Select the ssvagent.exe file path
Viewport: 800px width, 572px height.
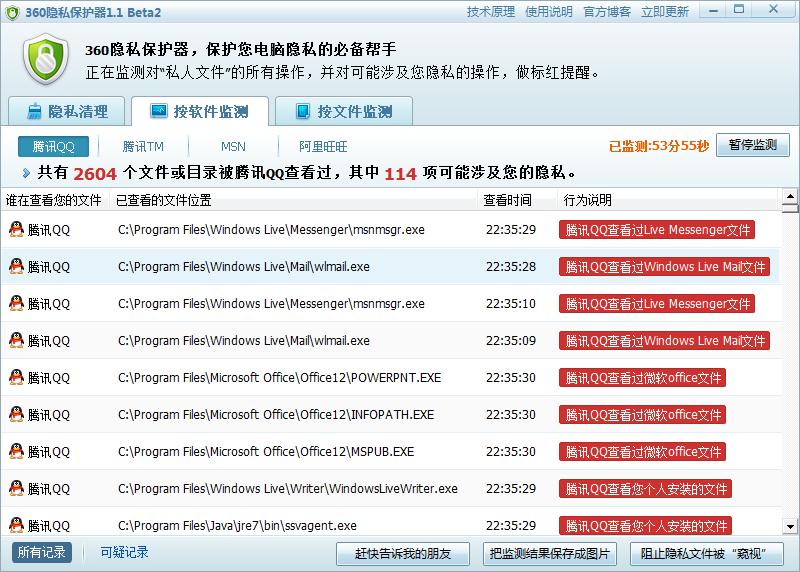[x=237, y=526]
